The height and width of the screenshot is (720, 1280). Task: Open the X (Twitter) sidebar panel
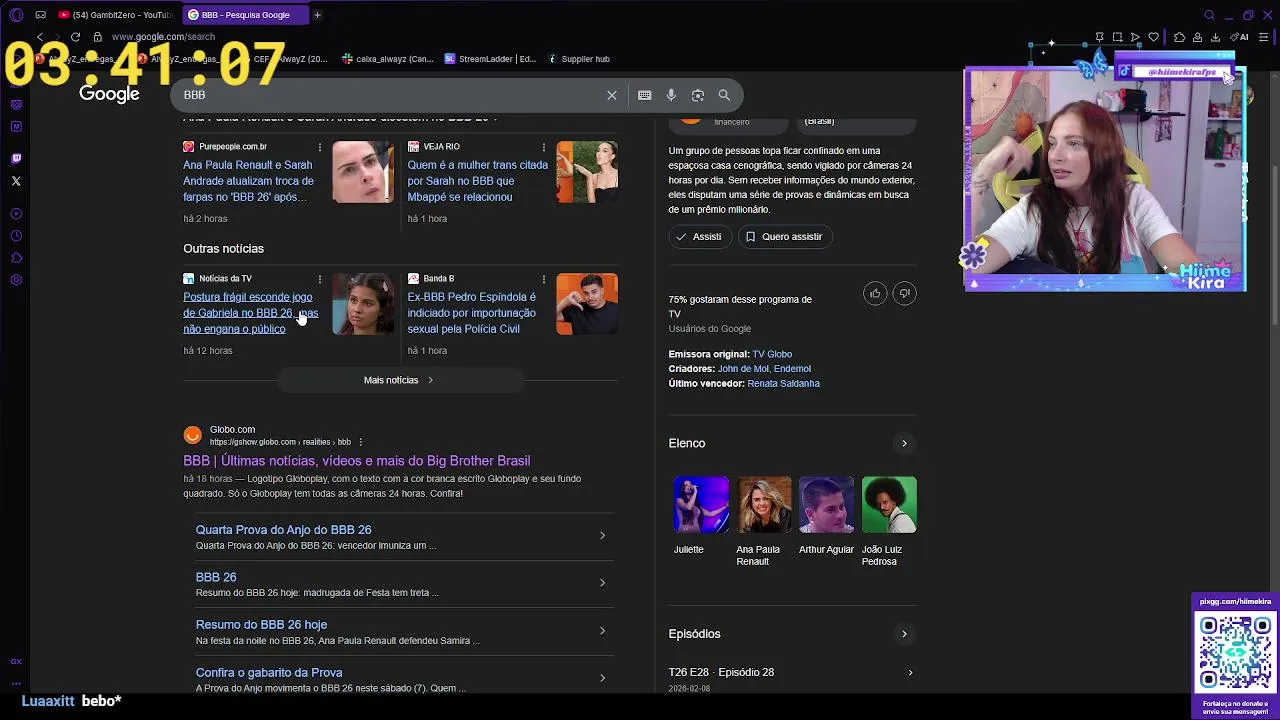16,181
